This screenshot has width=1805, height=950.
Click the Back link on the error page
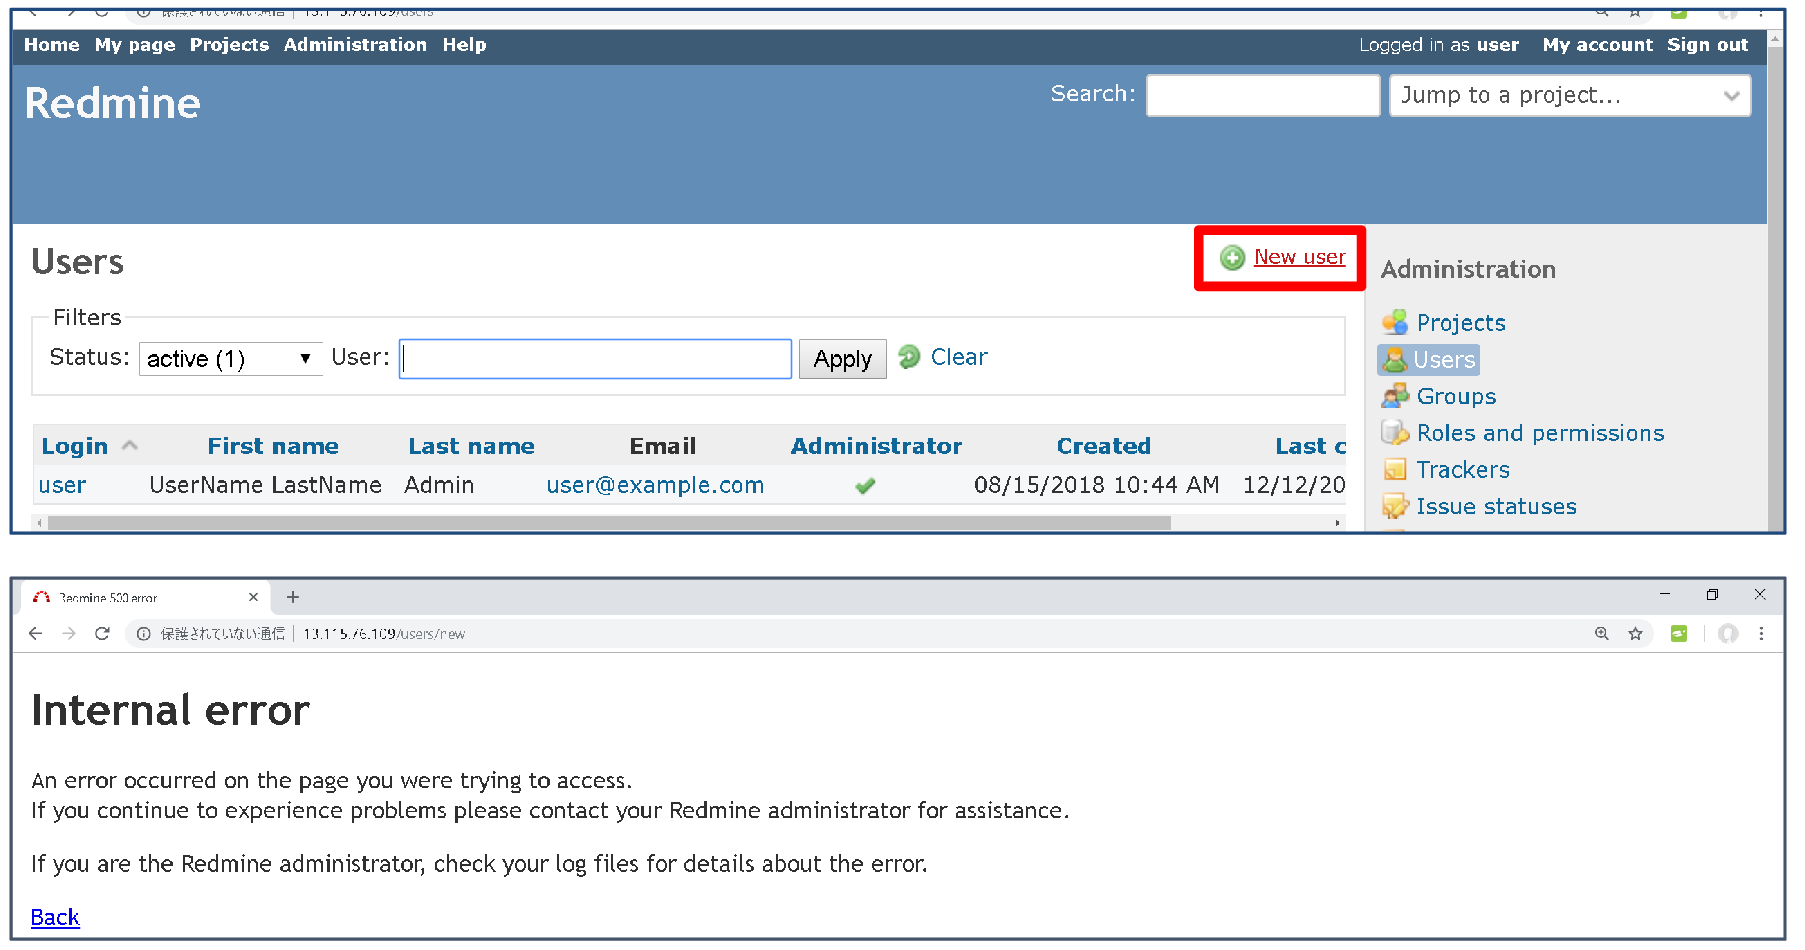coord(54,917)
